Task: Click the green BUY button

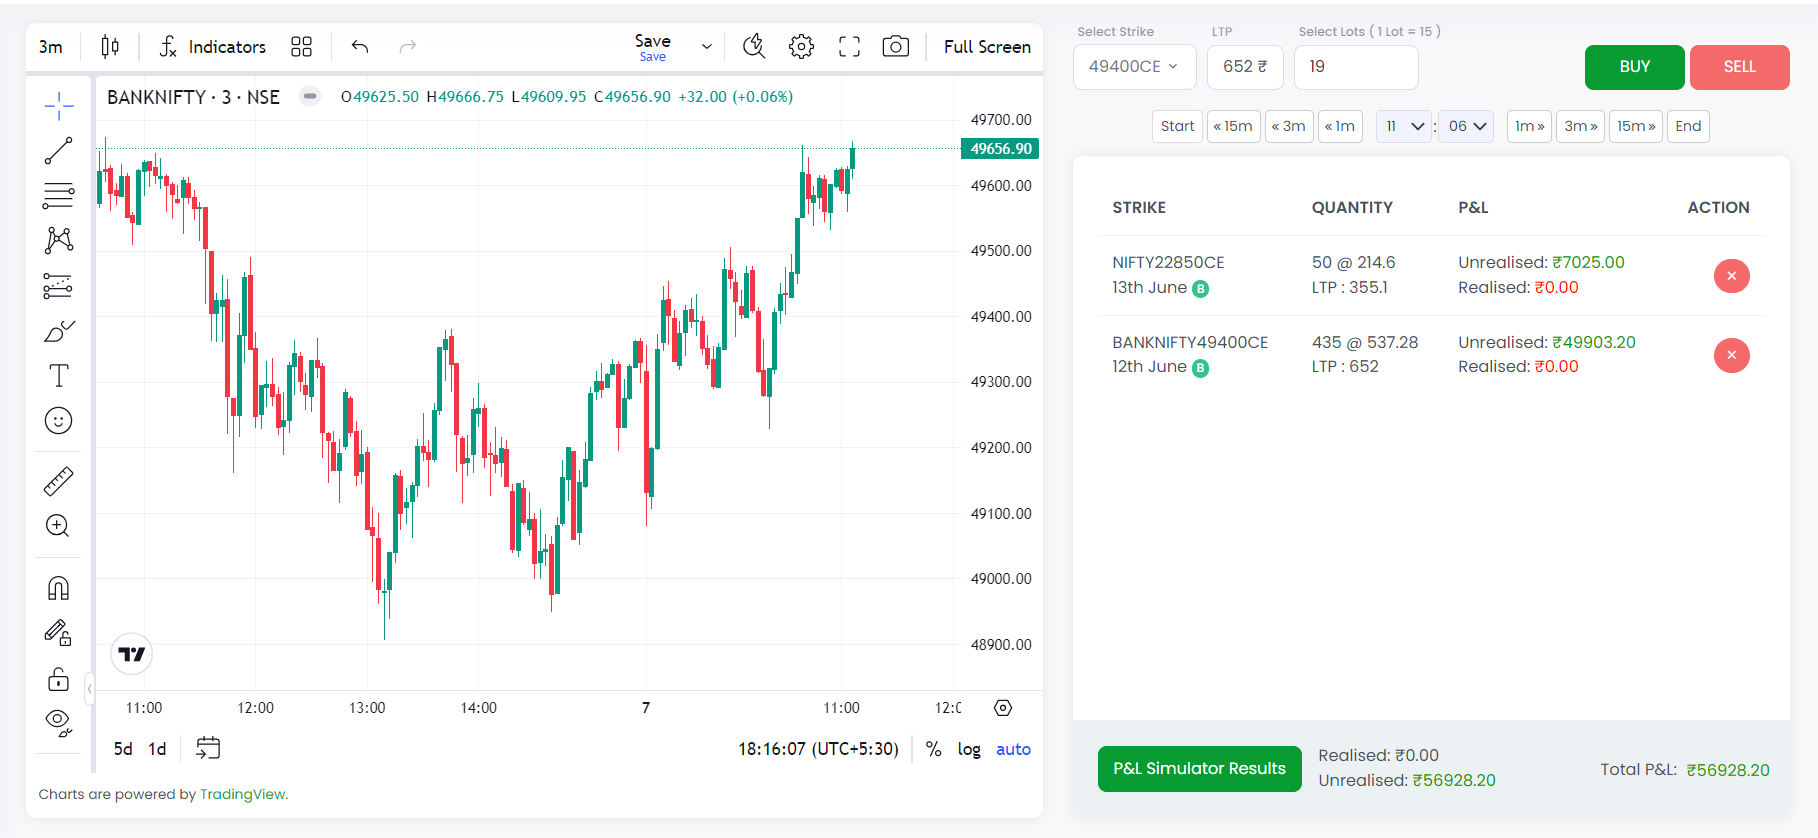Action: pos(1634,67)
